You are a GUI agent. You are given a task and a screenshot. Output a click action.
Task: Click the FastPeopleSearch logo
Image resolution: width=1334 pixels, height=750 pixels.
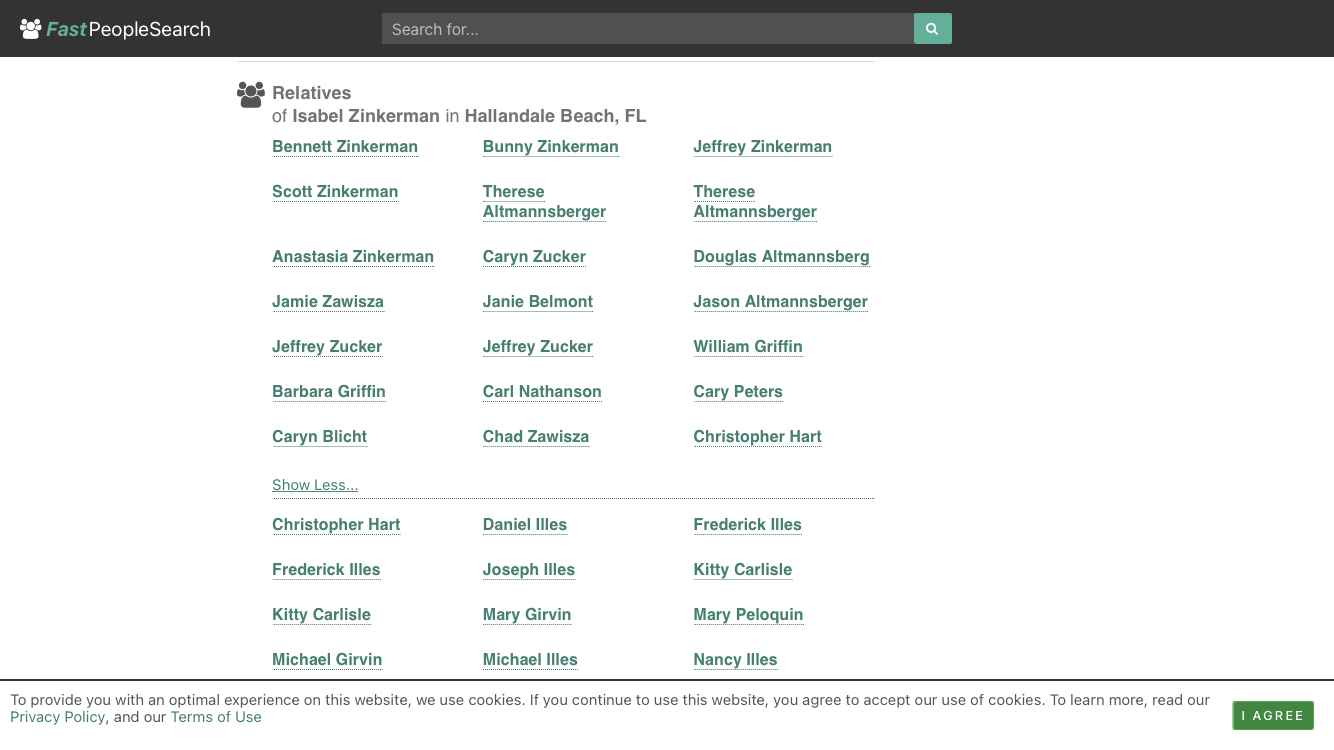(x=115, y=29)
